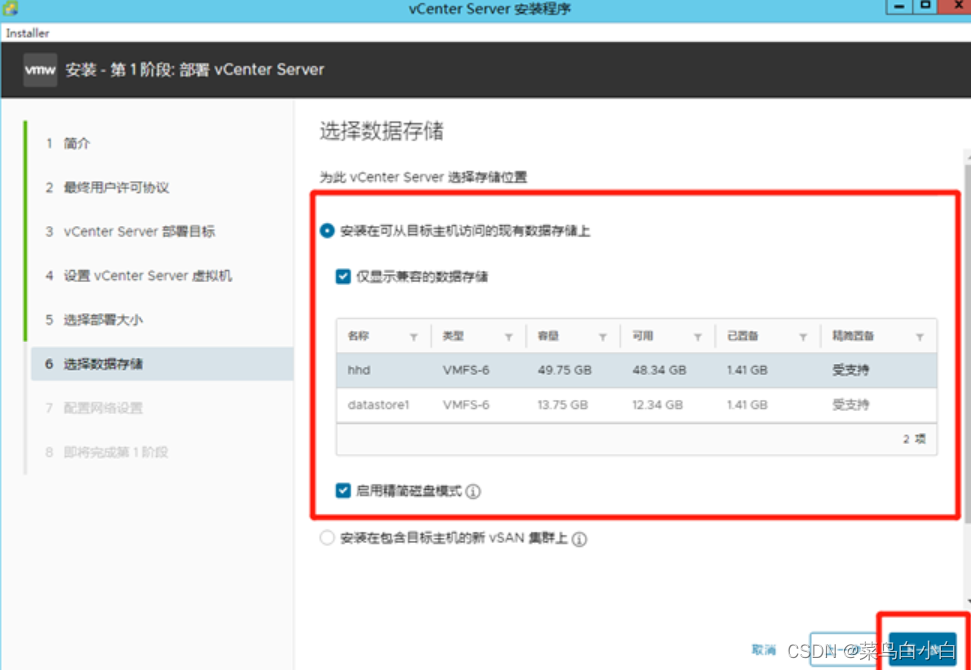This screenshot has height=670, width=971.
Task: Click the 48.34 GB available cell
Action: (659, 370)
